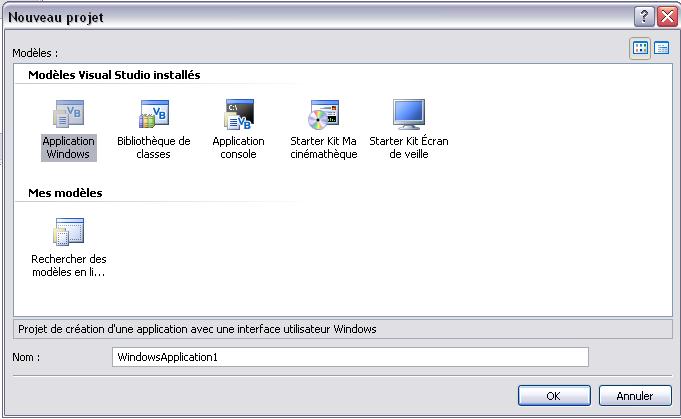
Task: Click the 'Application Windows' text label
Action: pyautogui.click(x=68, y=148)
